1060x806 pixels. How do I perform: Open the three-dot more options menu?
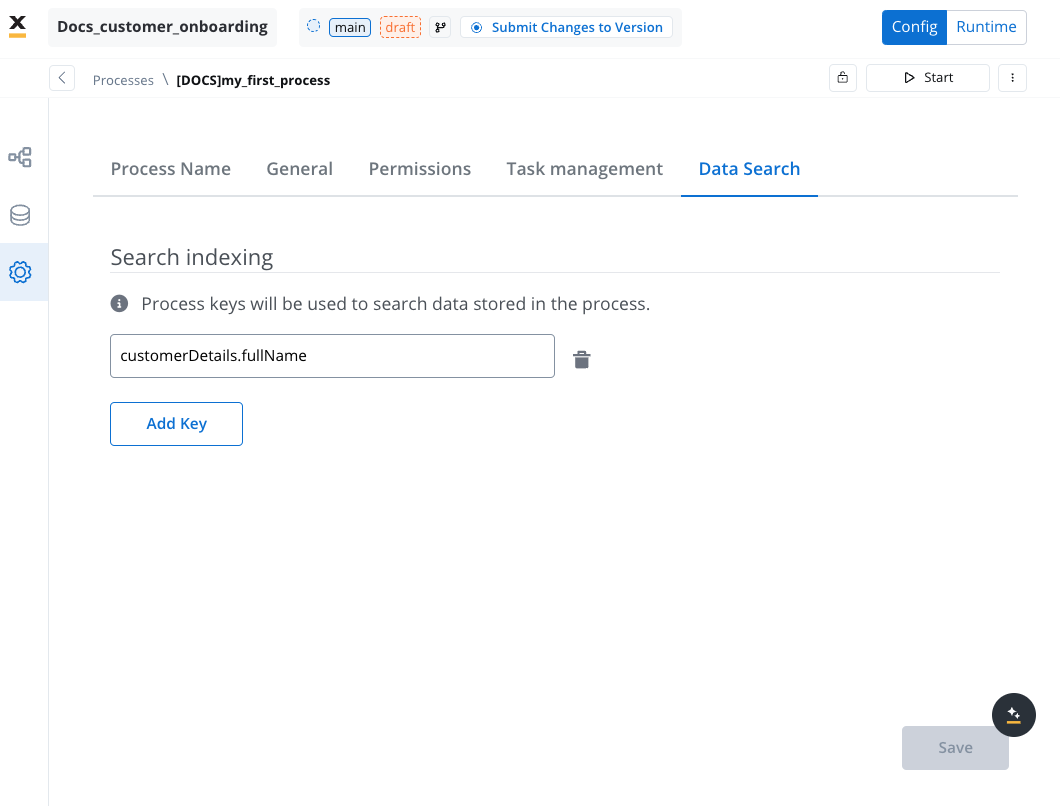pos(1012,78)
